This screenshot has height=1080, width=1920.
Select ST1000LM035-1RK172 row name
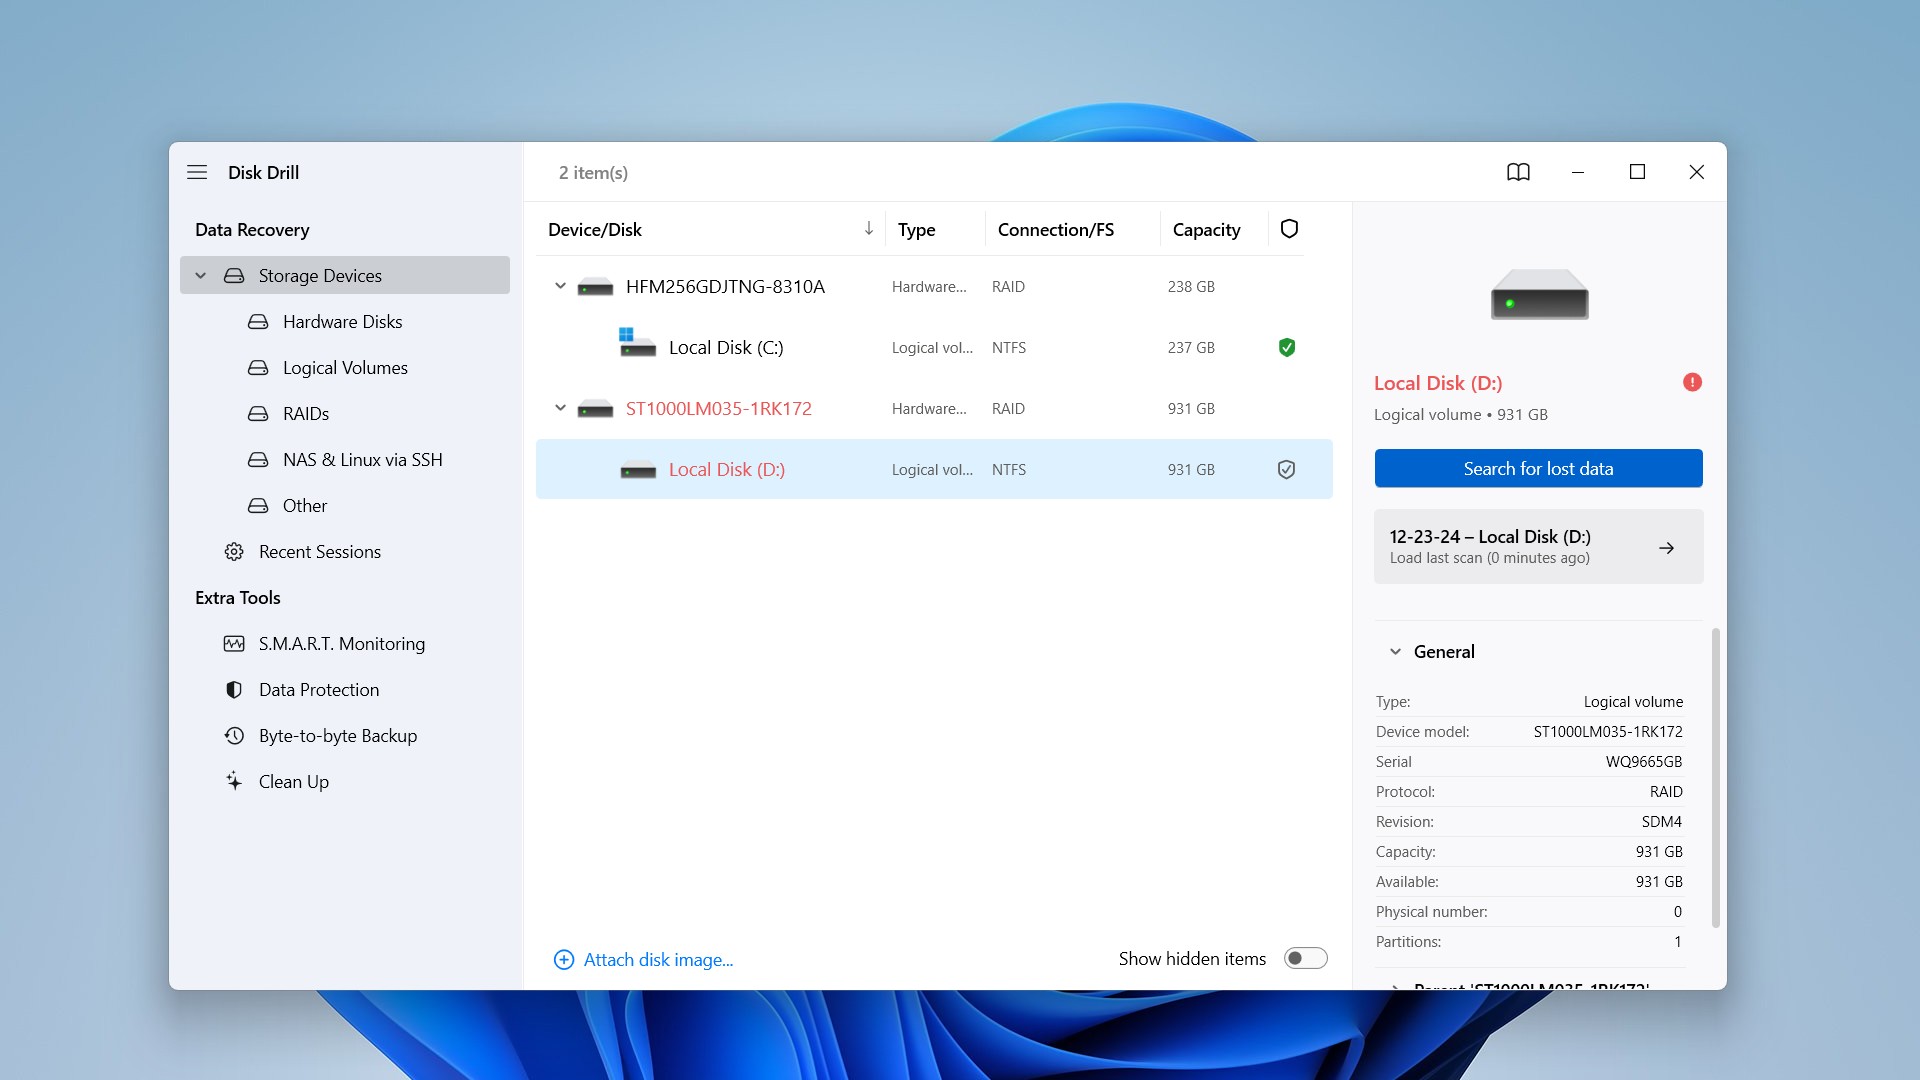point(718,408)
